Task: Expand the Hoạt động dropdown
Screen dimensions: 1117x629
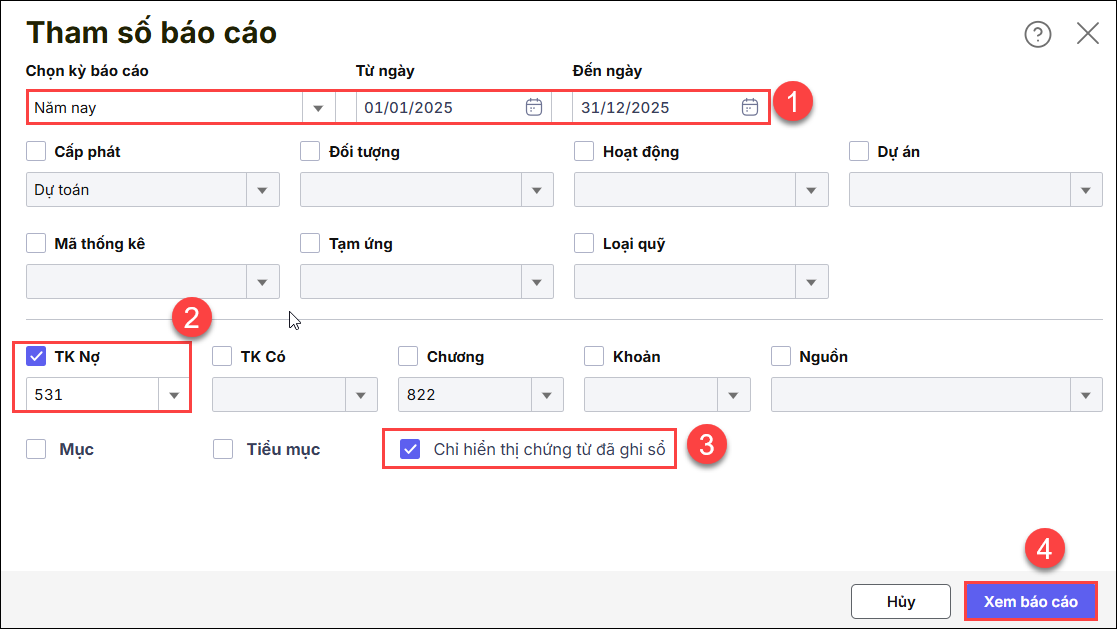Action: pos(811,190)
